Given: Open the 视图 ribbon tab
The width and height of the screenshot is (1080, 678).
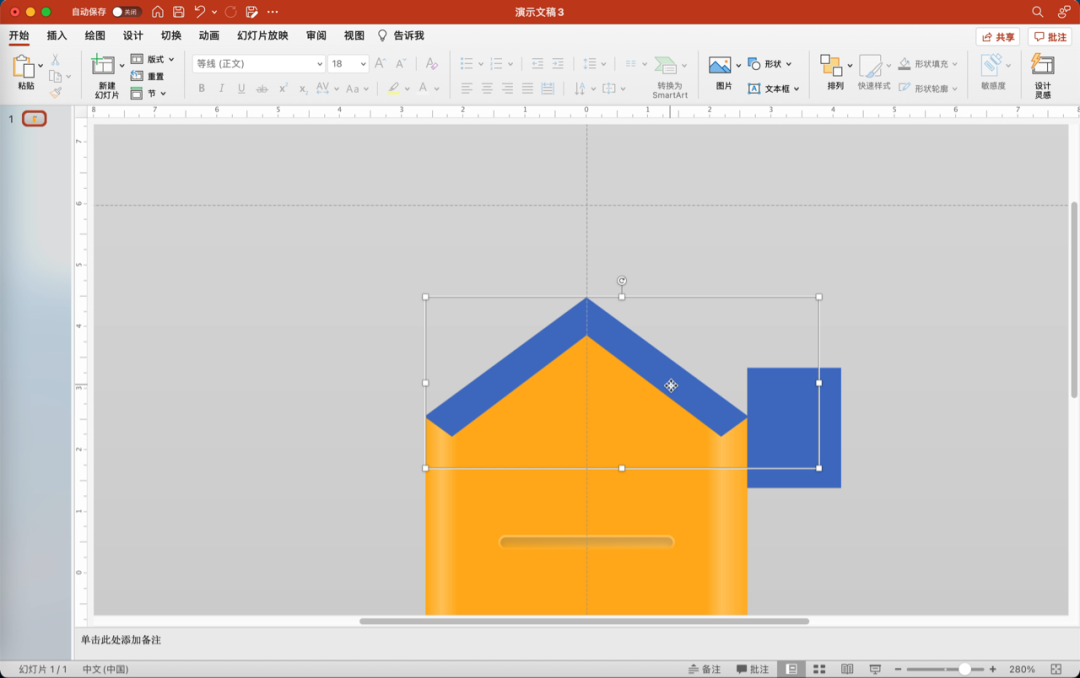Looking at the screenshot, I should (354, 36).
